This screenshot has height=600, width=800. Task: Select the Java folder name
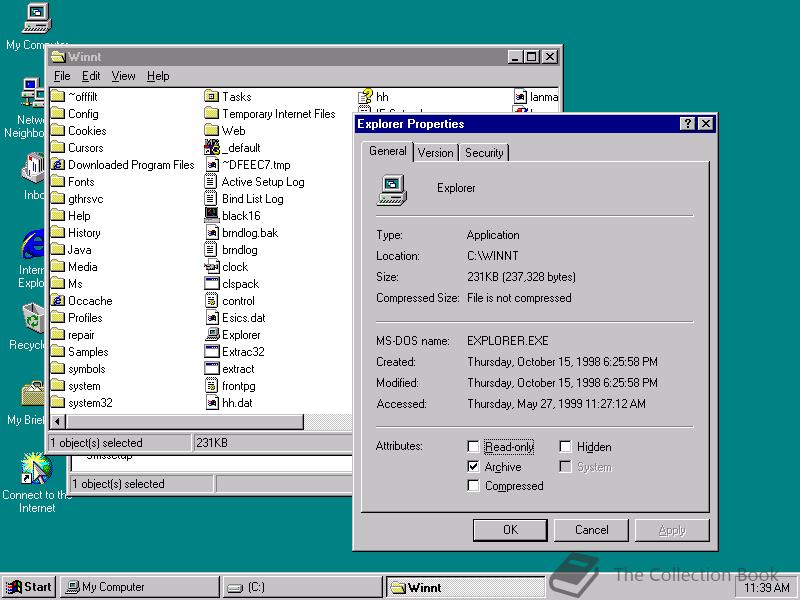click(x=80, y=250)
